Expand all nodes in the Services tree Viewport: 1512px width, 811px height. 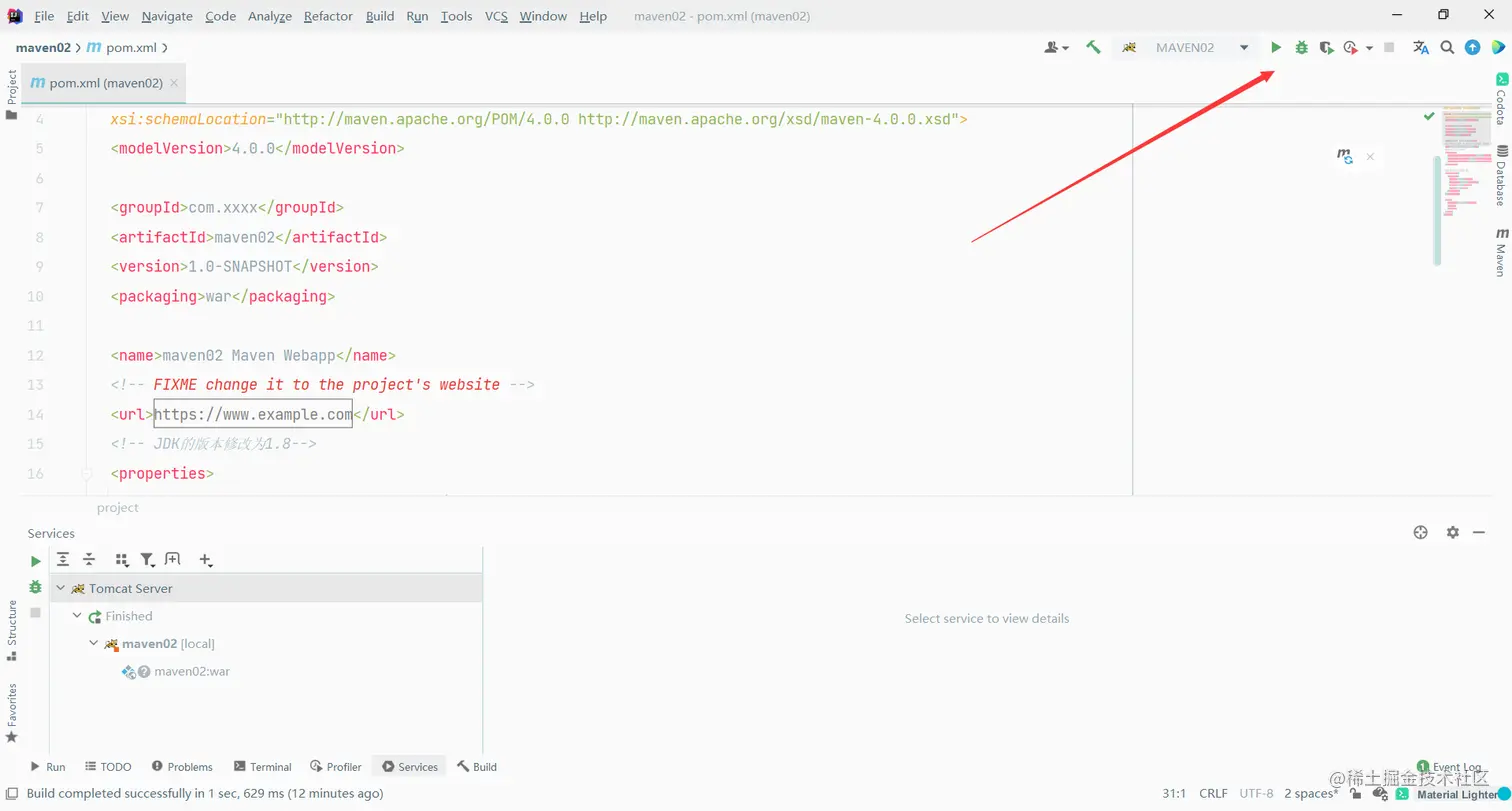click(x=63, y=559)
